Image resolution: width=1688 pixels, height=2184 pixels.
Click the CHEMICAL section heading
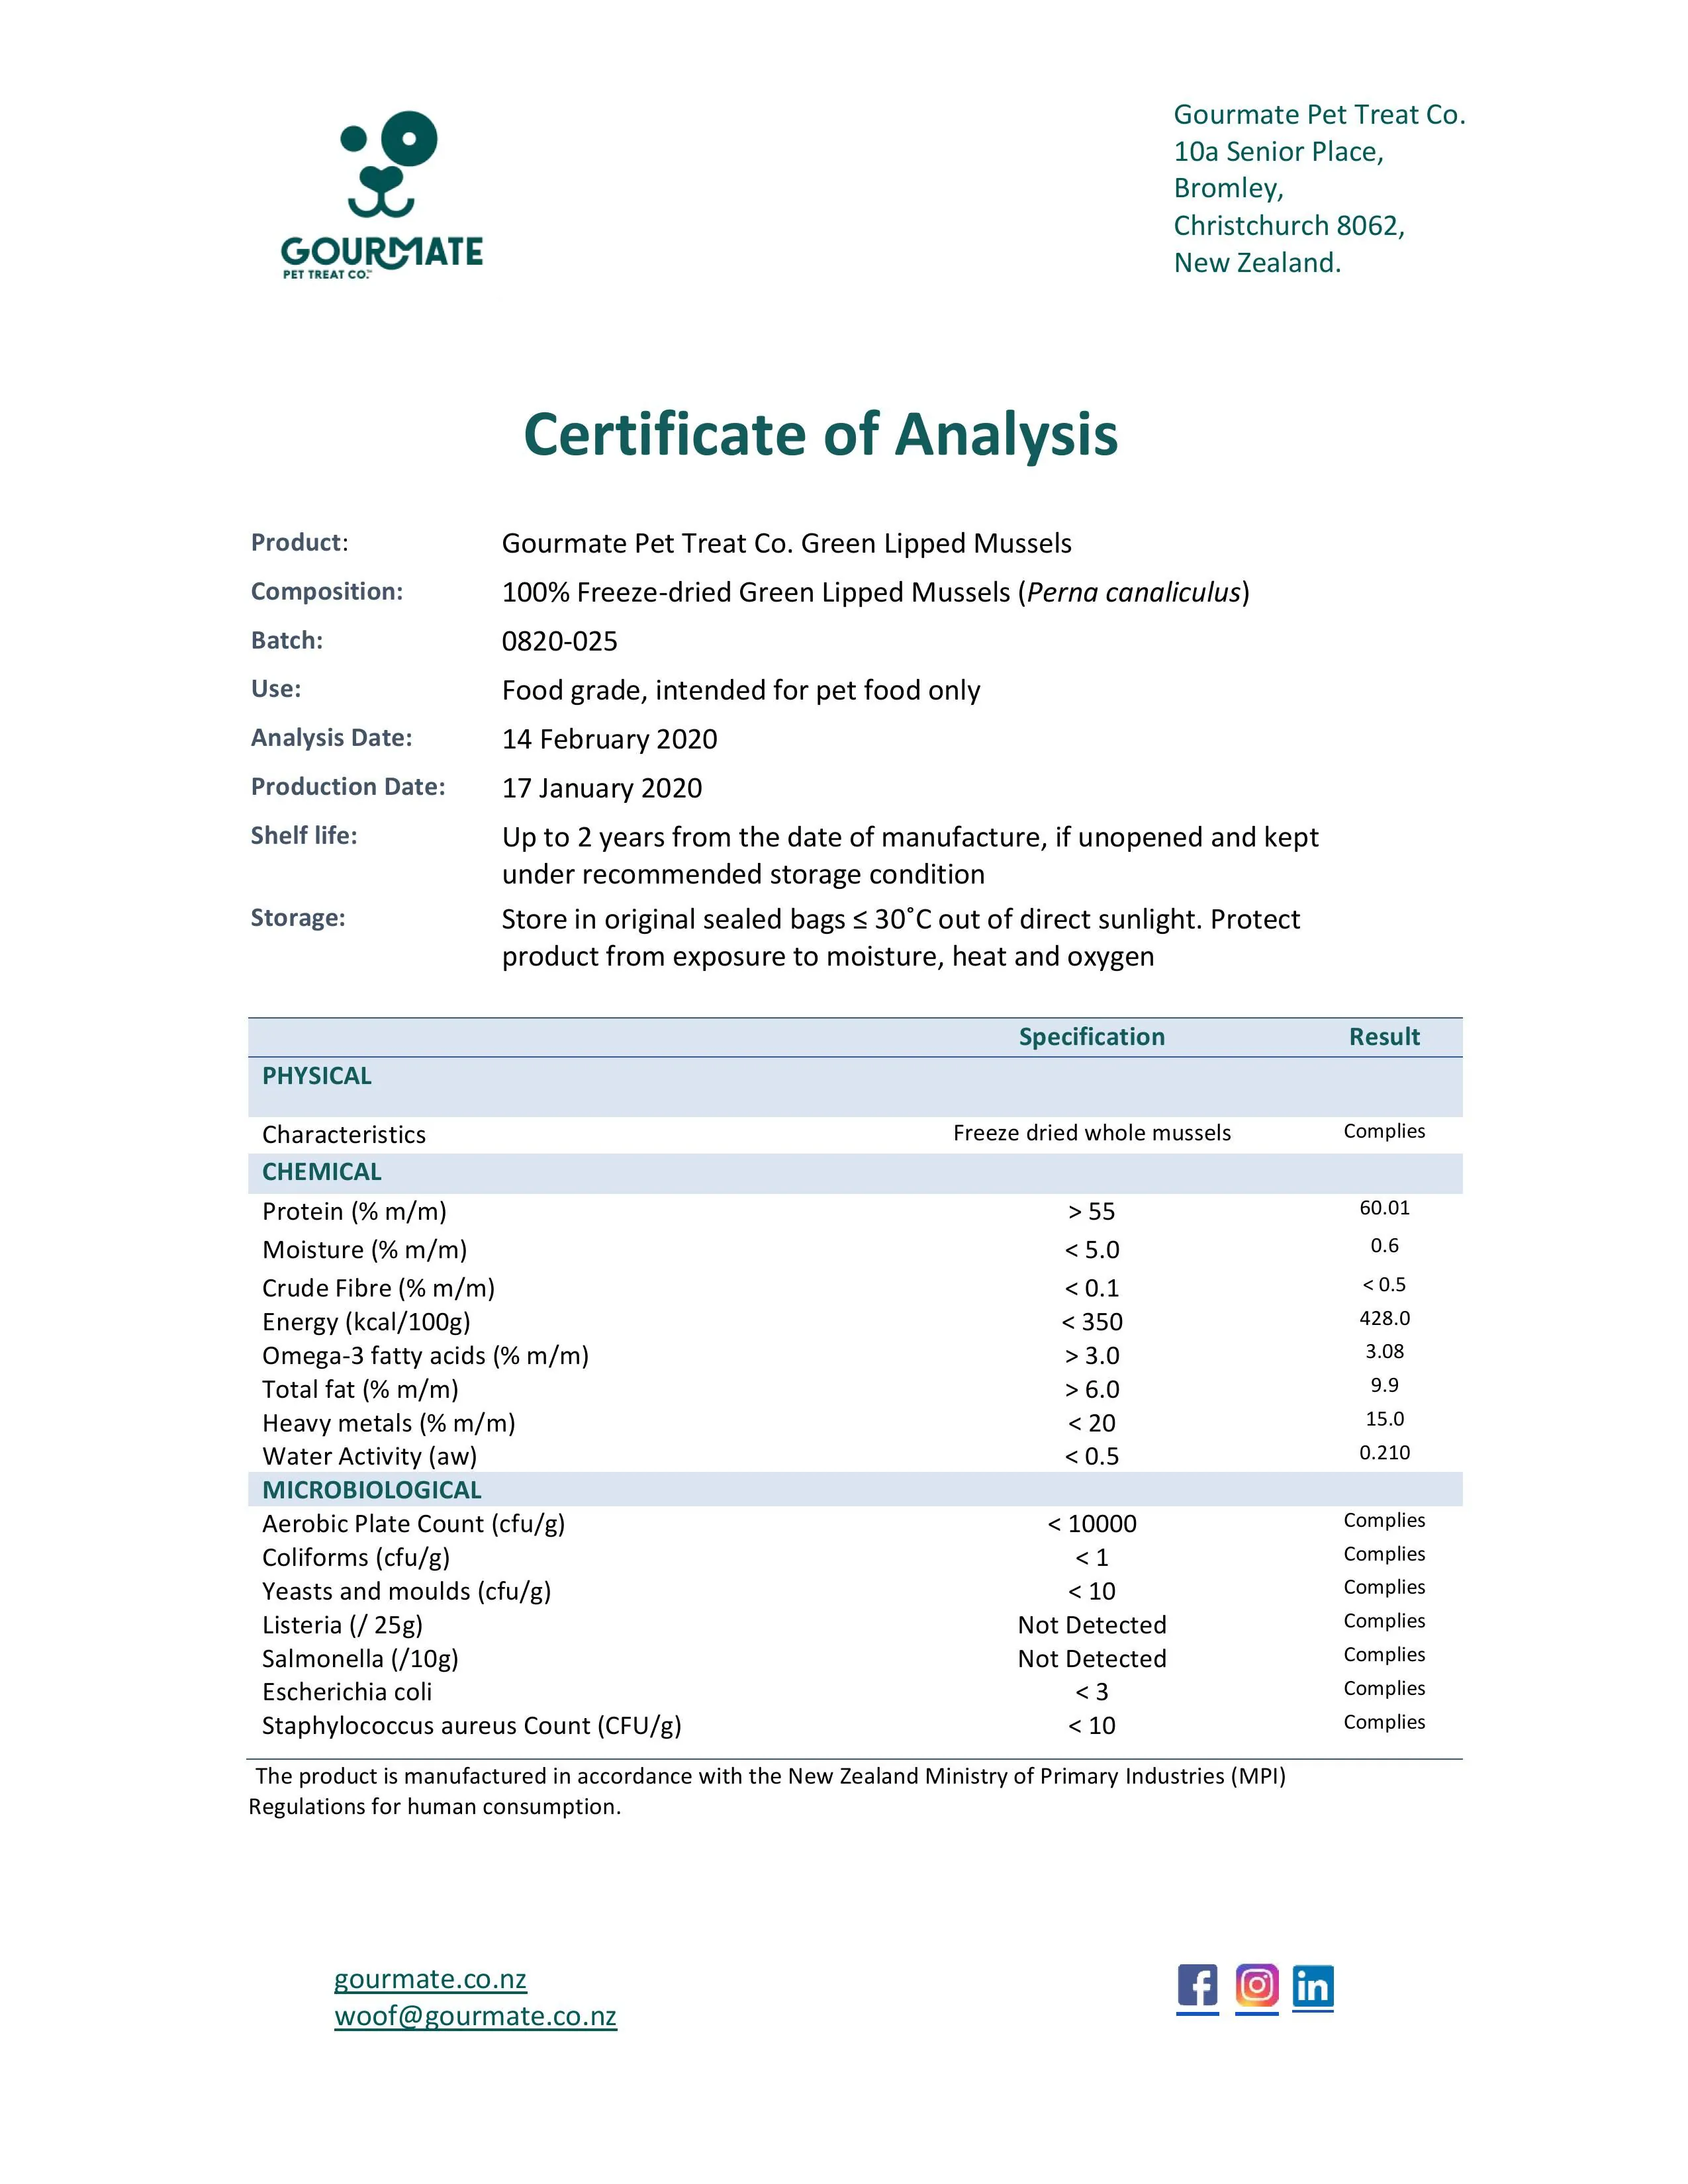(321, 1172)
